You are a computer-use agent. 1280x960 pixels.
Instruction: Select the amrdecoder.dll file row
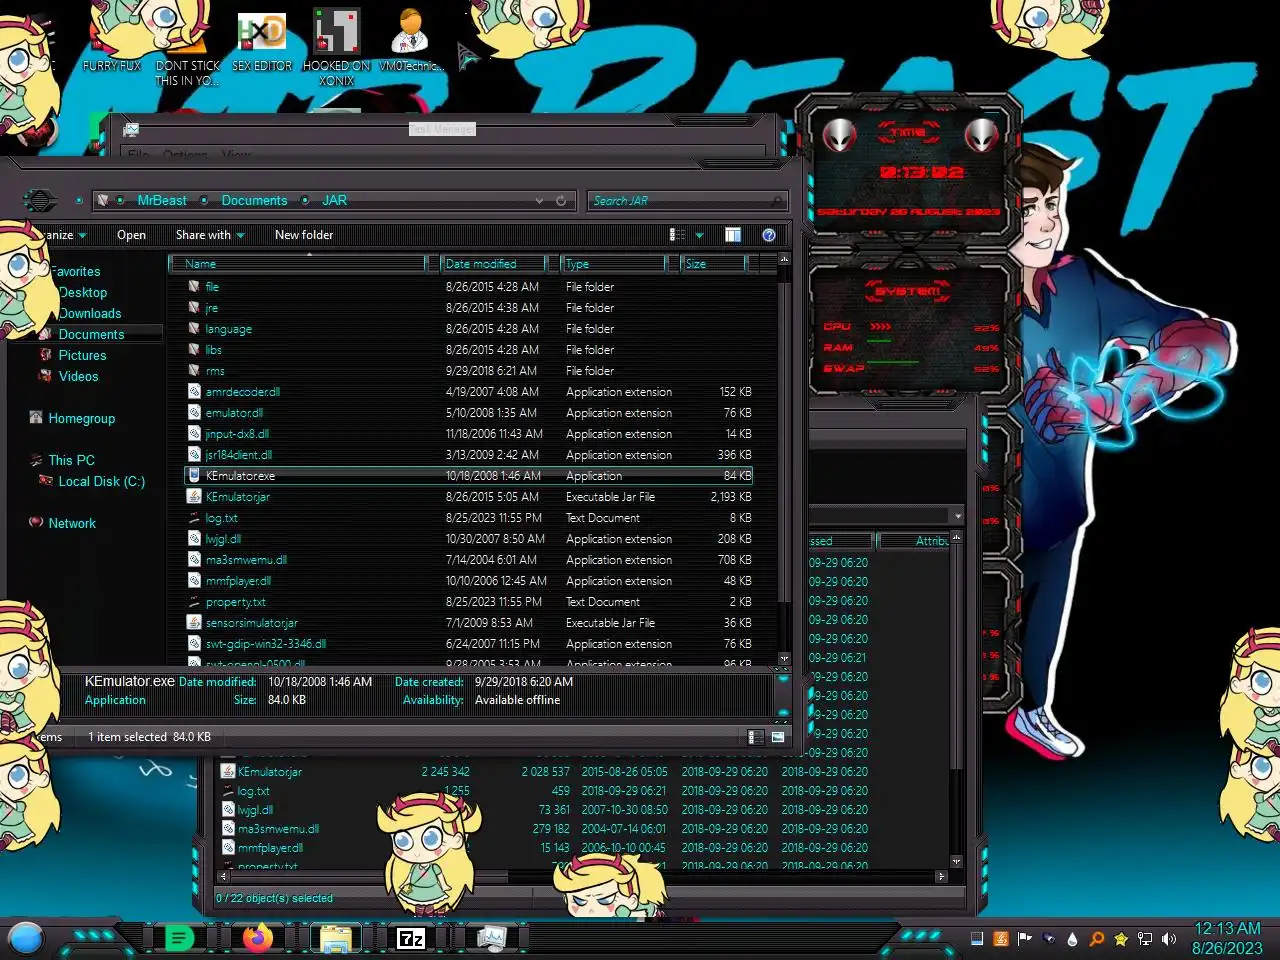click(470, 392)
